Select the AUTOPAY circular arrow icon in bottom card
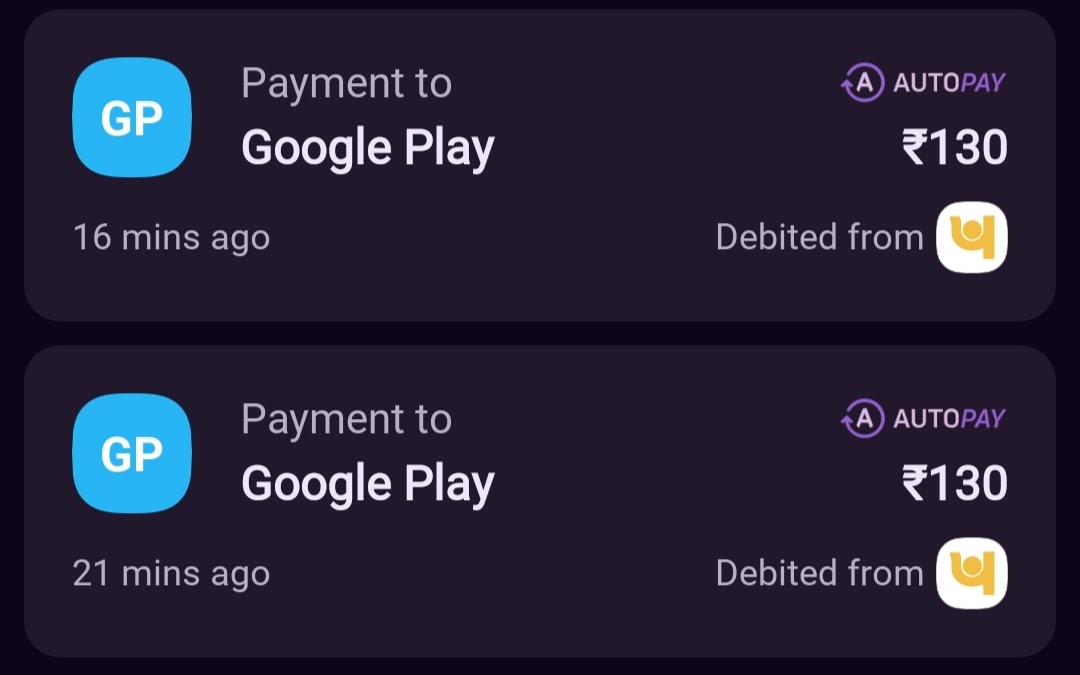1080x675 pixels. 862,417
